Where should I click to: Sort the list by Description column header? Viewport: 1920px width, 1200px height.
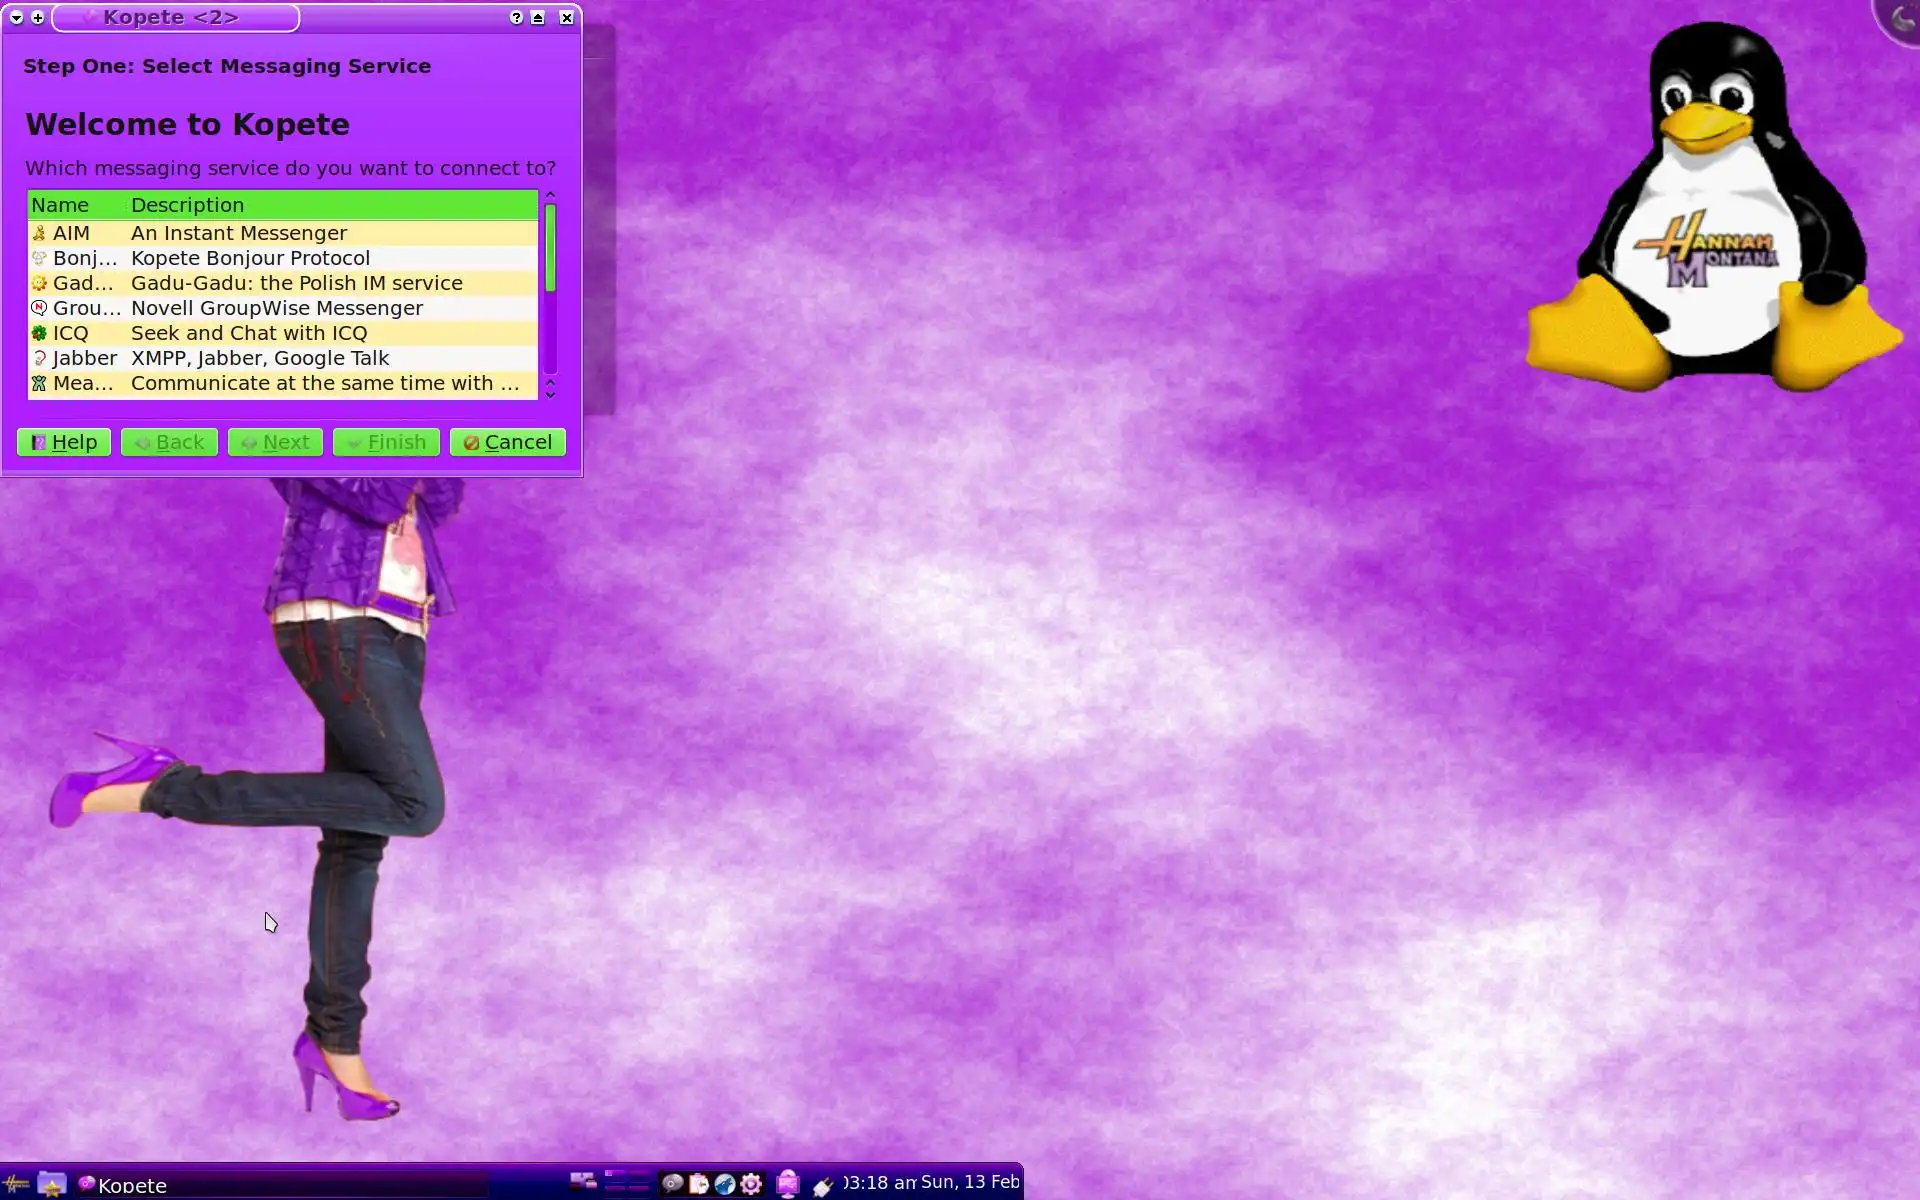click(x=188, y=205)
